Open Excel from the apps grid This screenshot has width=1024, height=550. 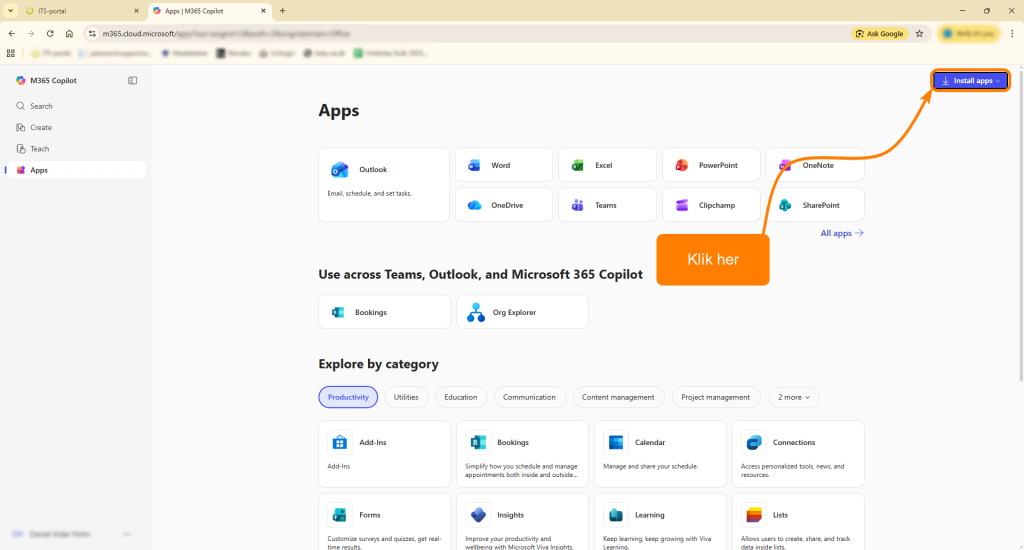pyautogui.click(x=607, y=165)
